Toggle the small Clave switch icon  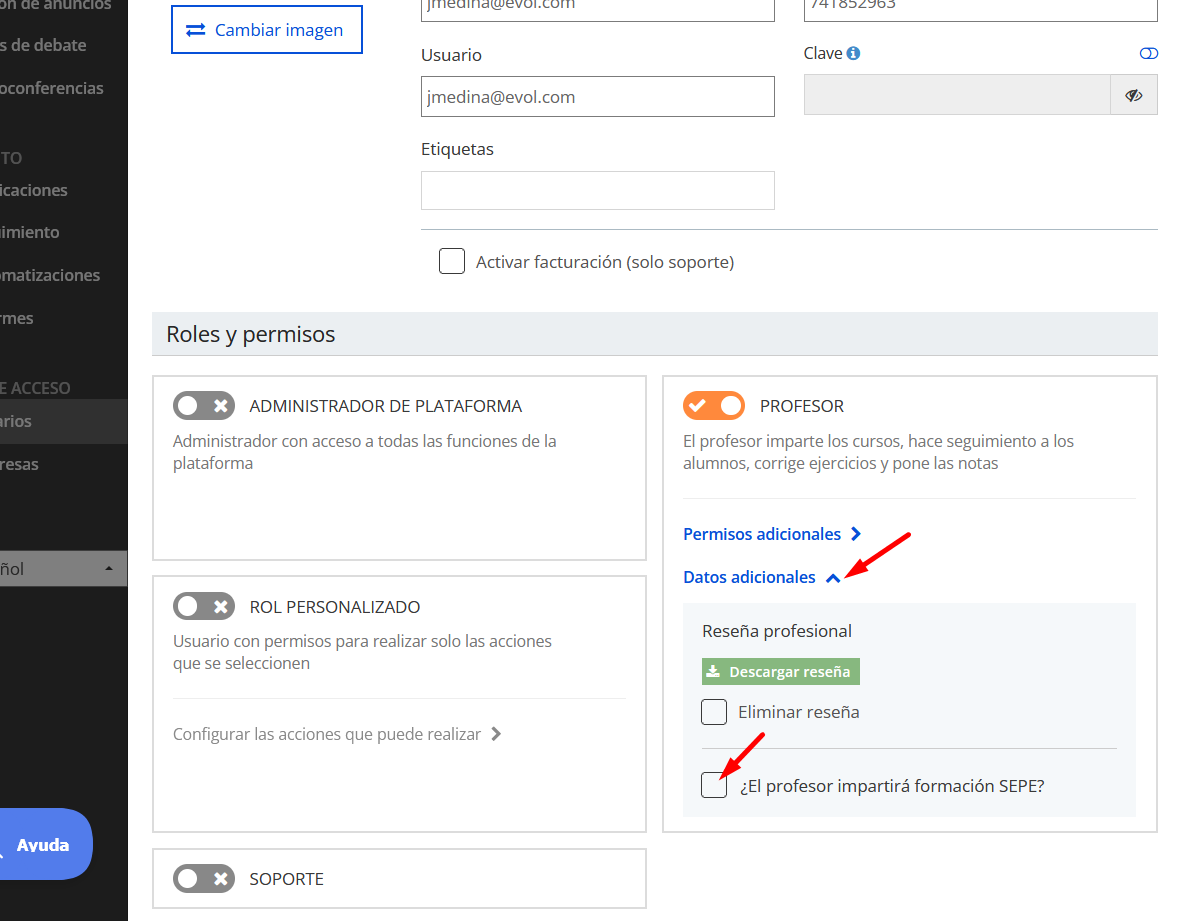point(1148,53)
